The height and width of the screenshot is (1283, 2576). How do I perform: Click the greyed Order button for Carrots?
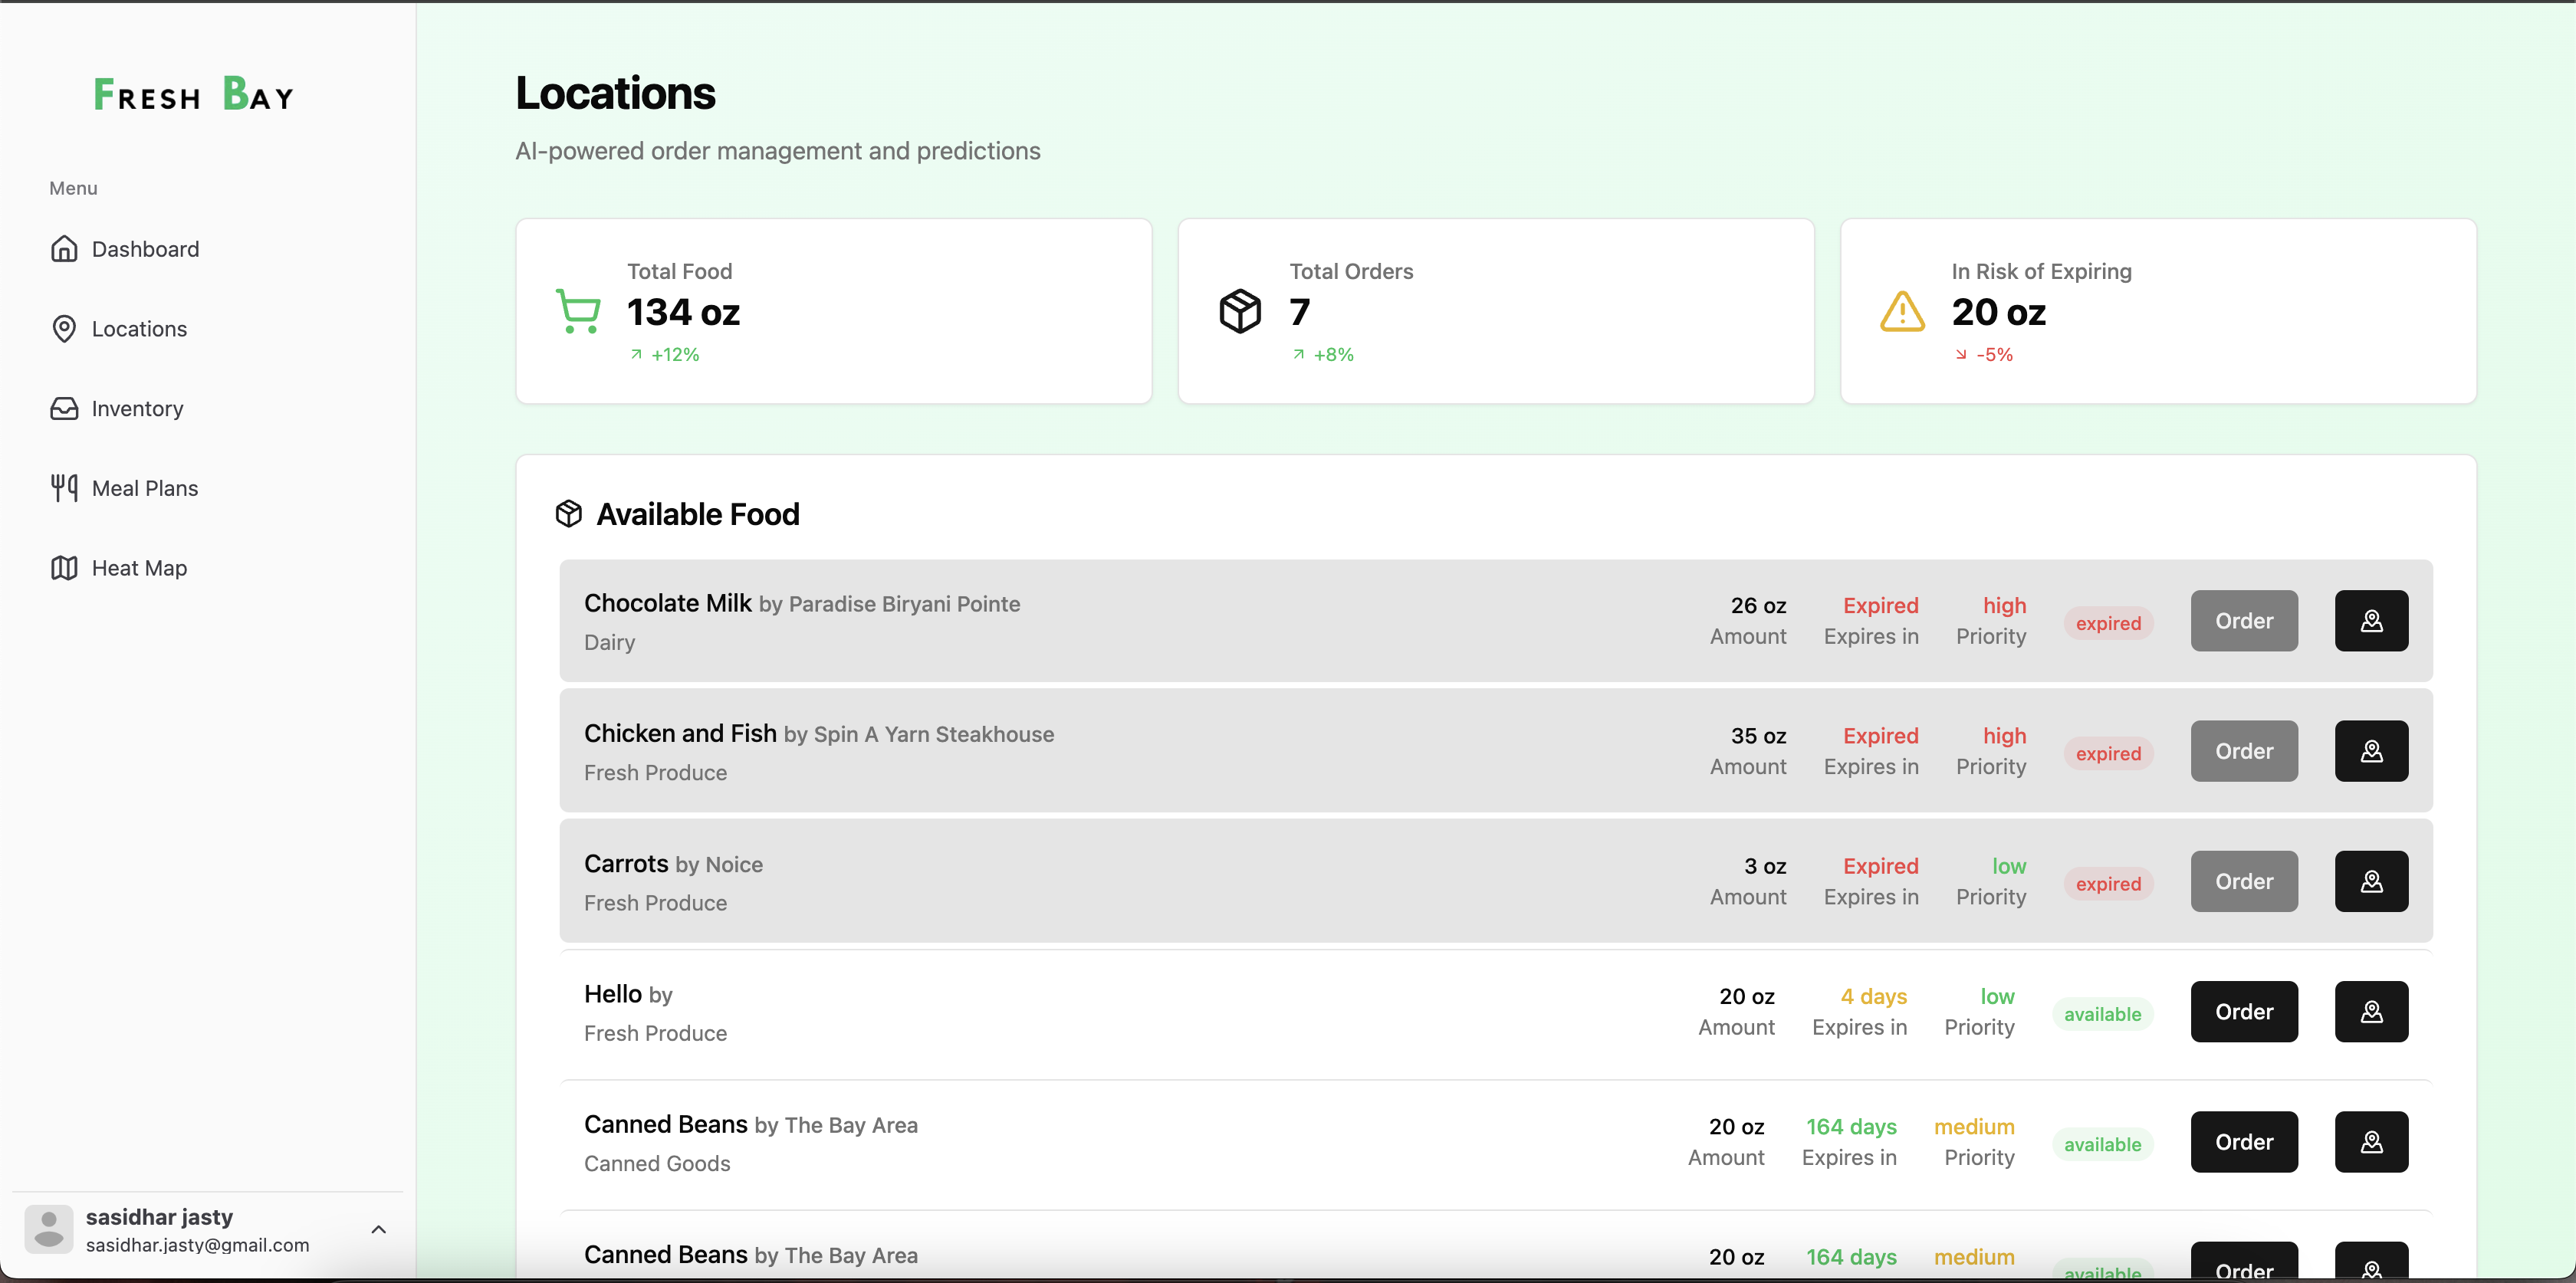click(2243, 881)
